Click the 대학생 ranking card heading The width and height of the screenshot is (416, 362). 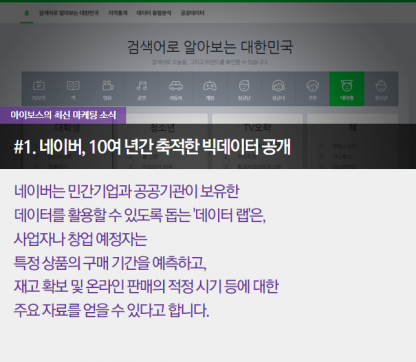point(67,128)
